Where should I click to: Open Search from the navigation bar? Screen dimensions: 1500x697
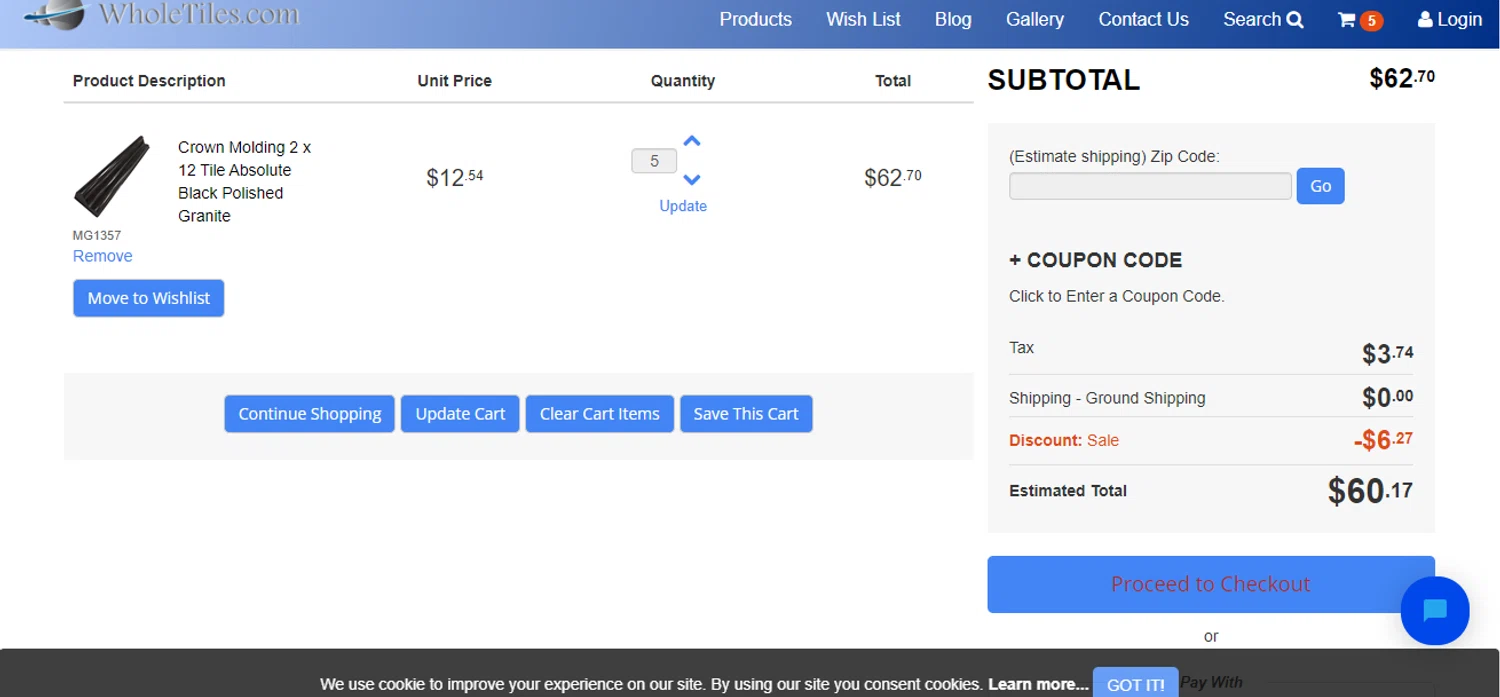[1263, 19]
